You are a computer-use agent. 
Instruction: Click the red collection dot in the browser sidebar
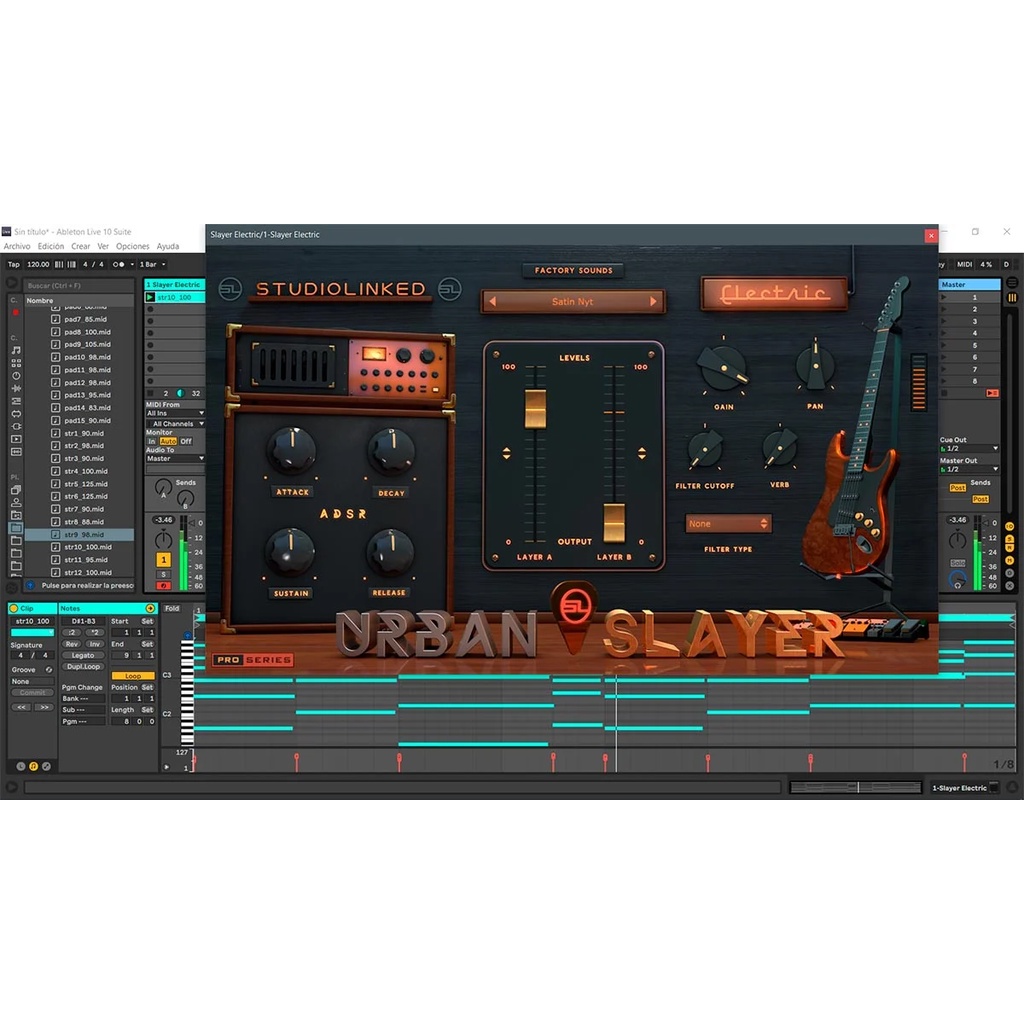coord(16,313)
